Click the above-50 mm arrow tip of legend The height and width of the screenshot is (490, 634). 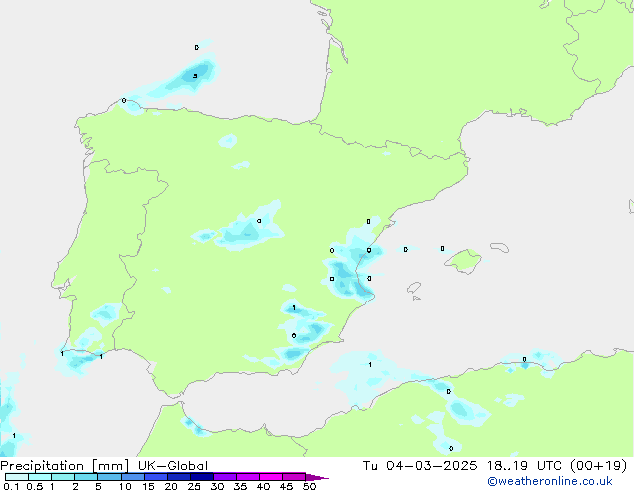click(317, 477)
